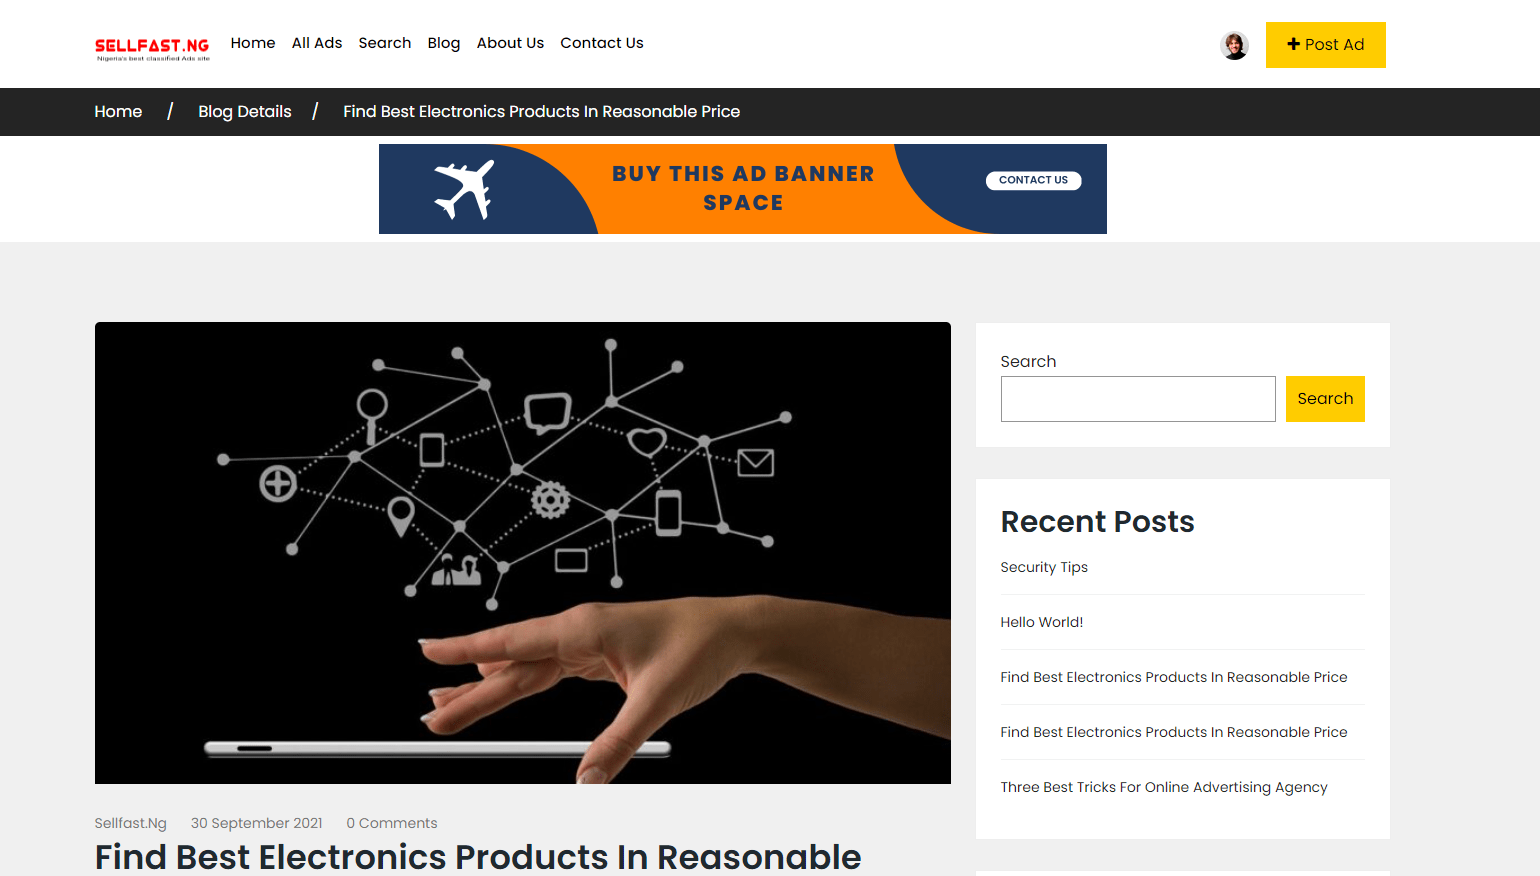The image size is (1540, 876).
Task: Open Contact Us in the navigation bar
Action: pos(602,43)
